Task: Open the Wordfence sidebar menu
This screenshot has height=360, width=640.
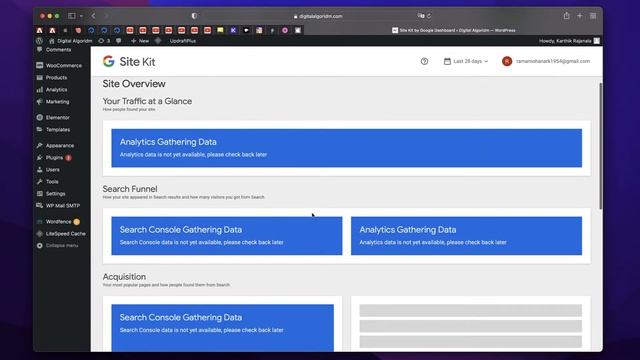Action: point(58,222)
